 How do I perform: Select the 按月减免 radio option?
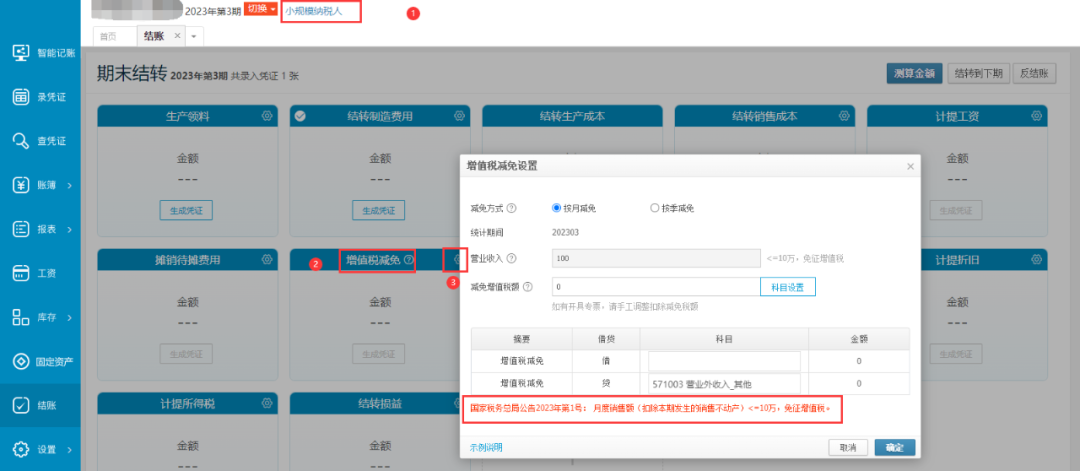(557, 208)
